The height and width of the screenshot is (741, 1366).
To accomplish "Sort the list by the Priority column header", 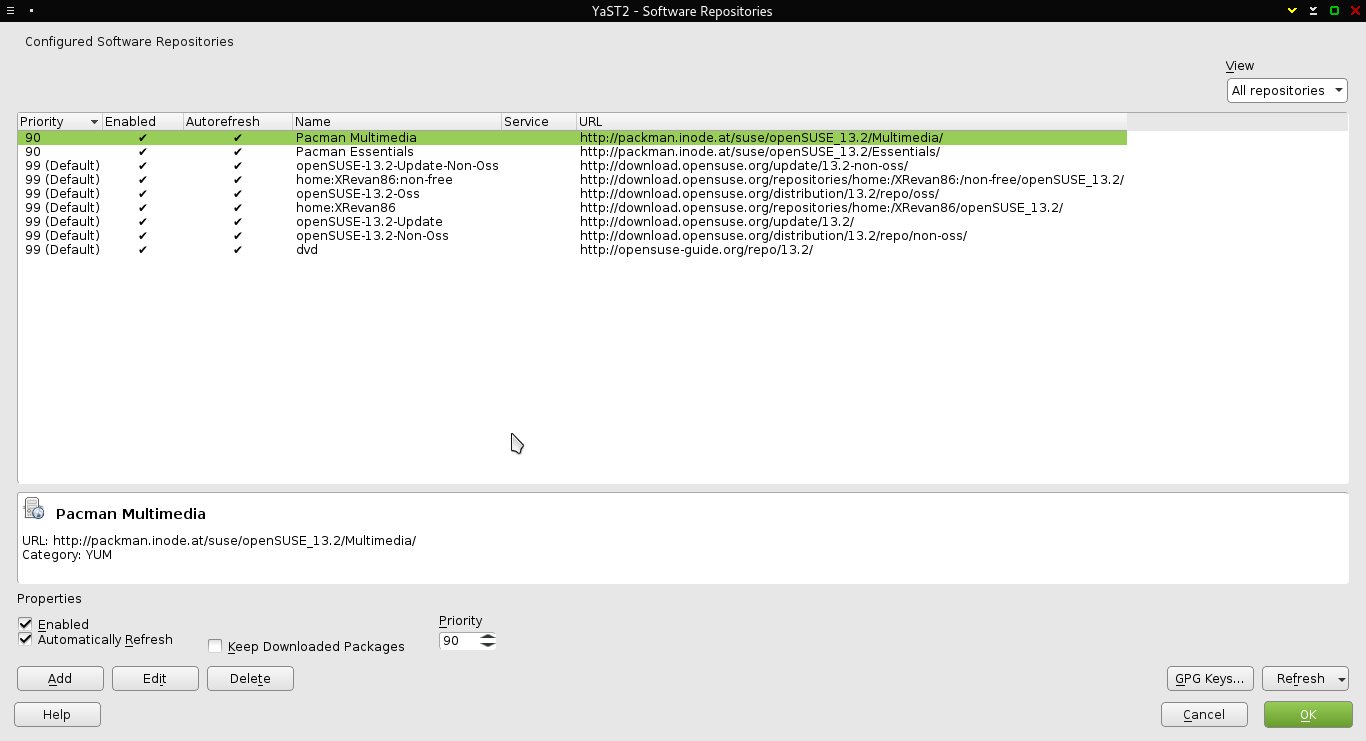I will tap(60, 121).
